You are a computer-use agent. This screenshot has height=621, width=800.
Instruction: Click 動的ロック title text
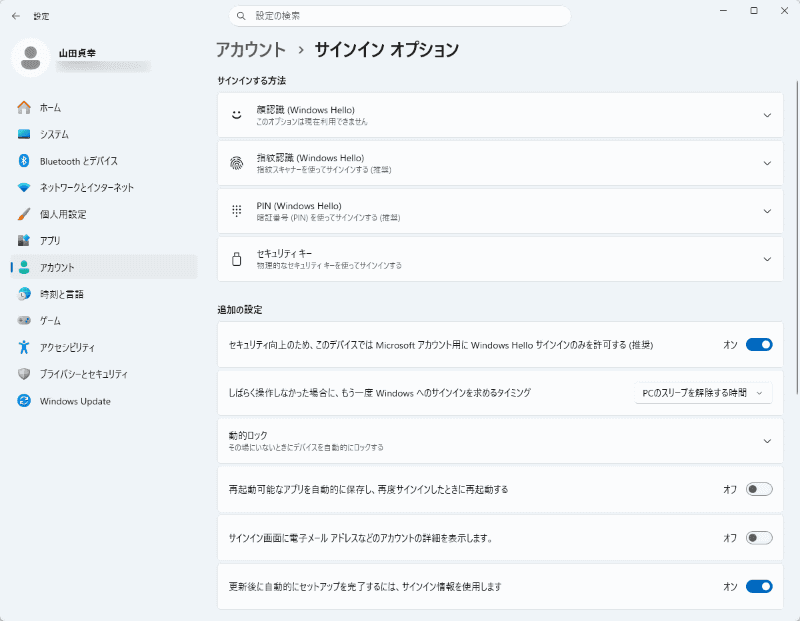(x=248, y=435)
